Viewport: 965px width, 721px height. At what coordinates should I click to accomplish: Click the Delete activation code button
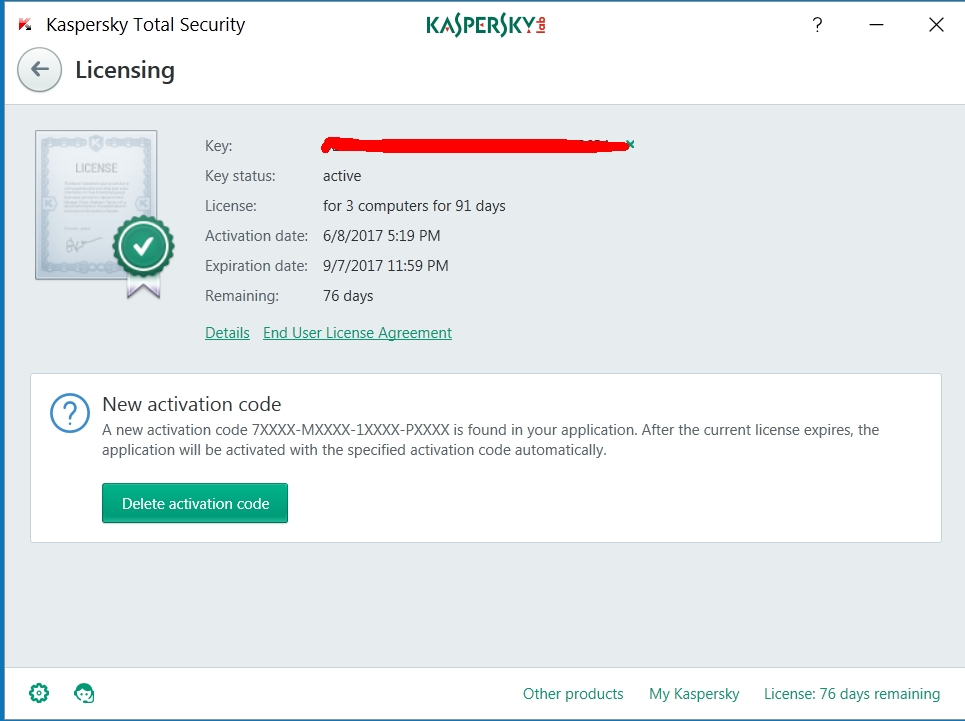[x=195, y=503]
